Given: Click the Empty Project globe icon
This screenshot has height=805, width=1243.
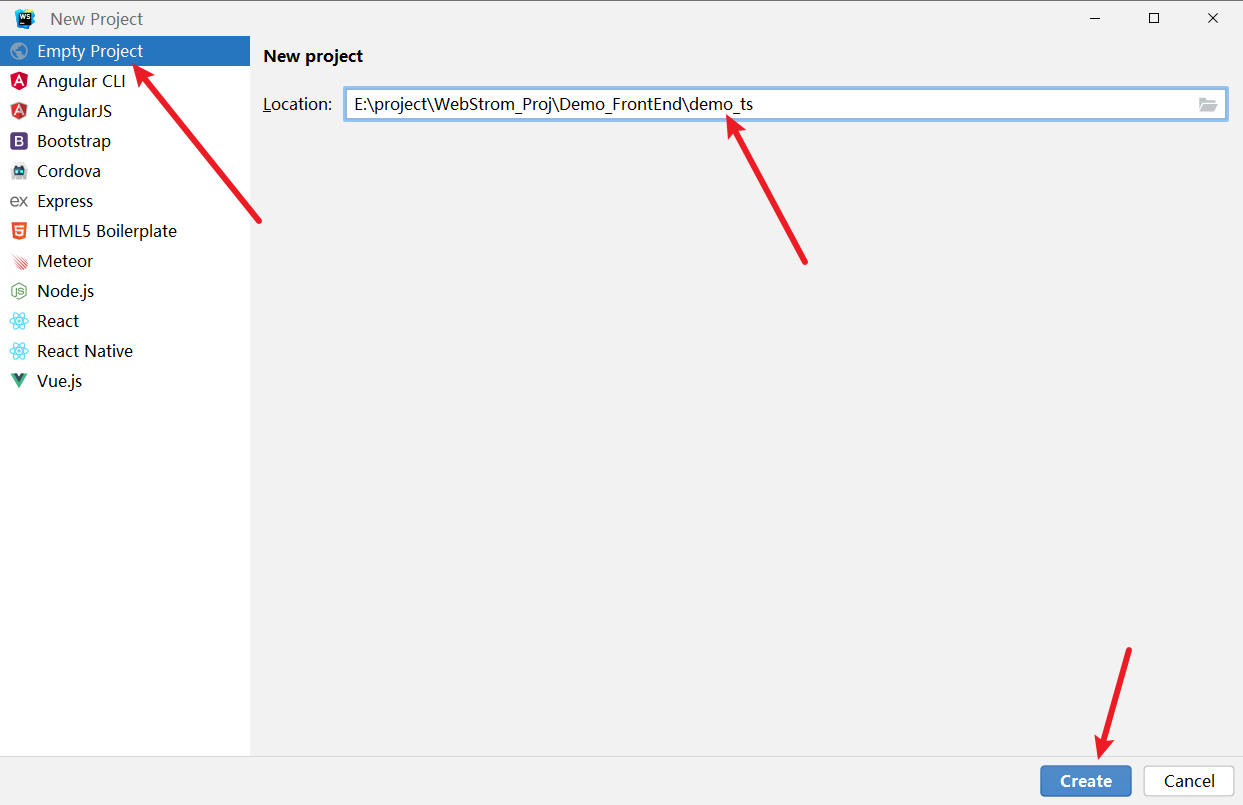Looking at the screenshot, I should click(x=19, y=51).
